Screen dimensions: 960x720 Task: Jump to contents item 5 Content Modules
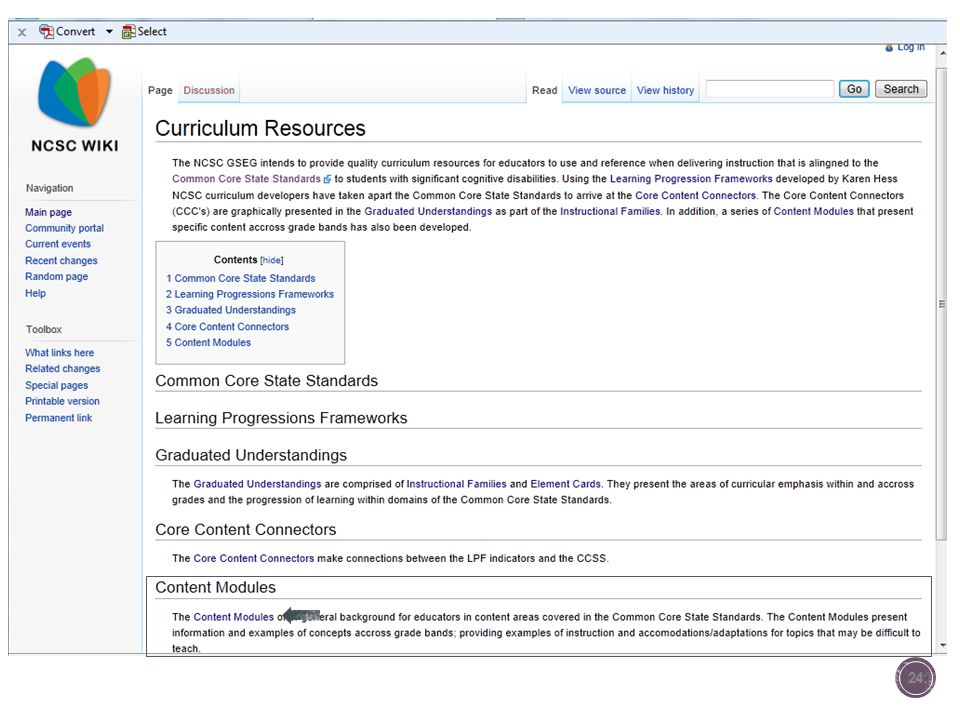208,342
